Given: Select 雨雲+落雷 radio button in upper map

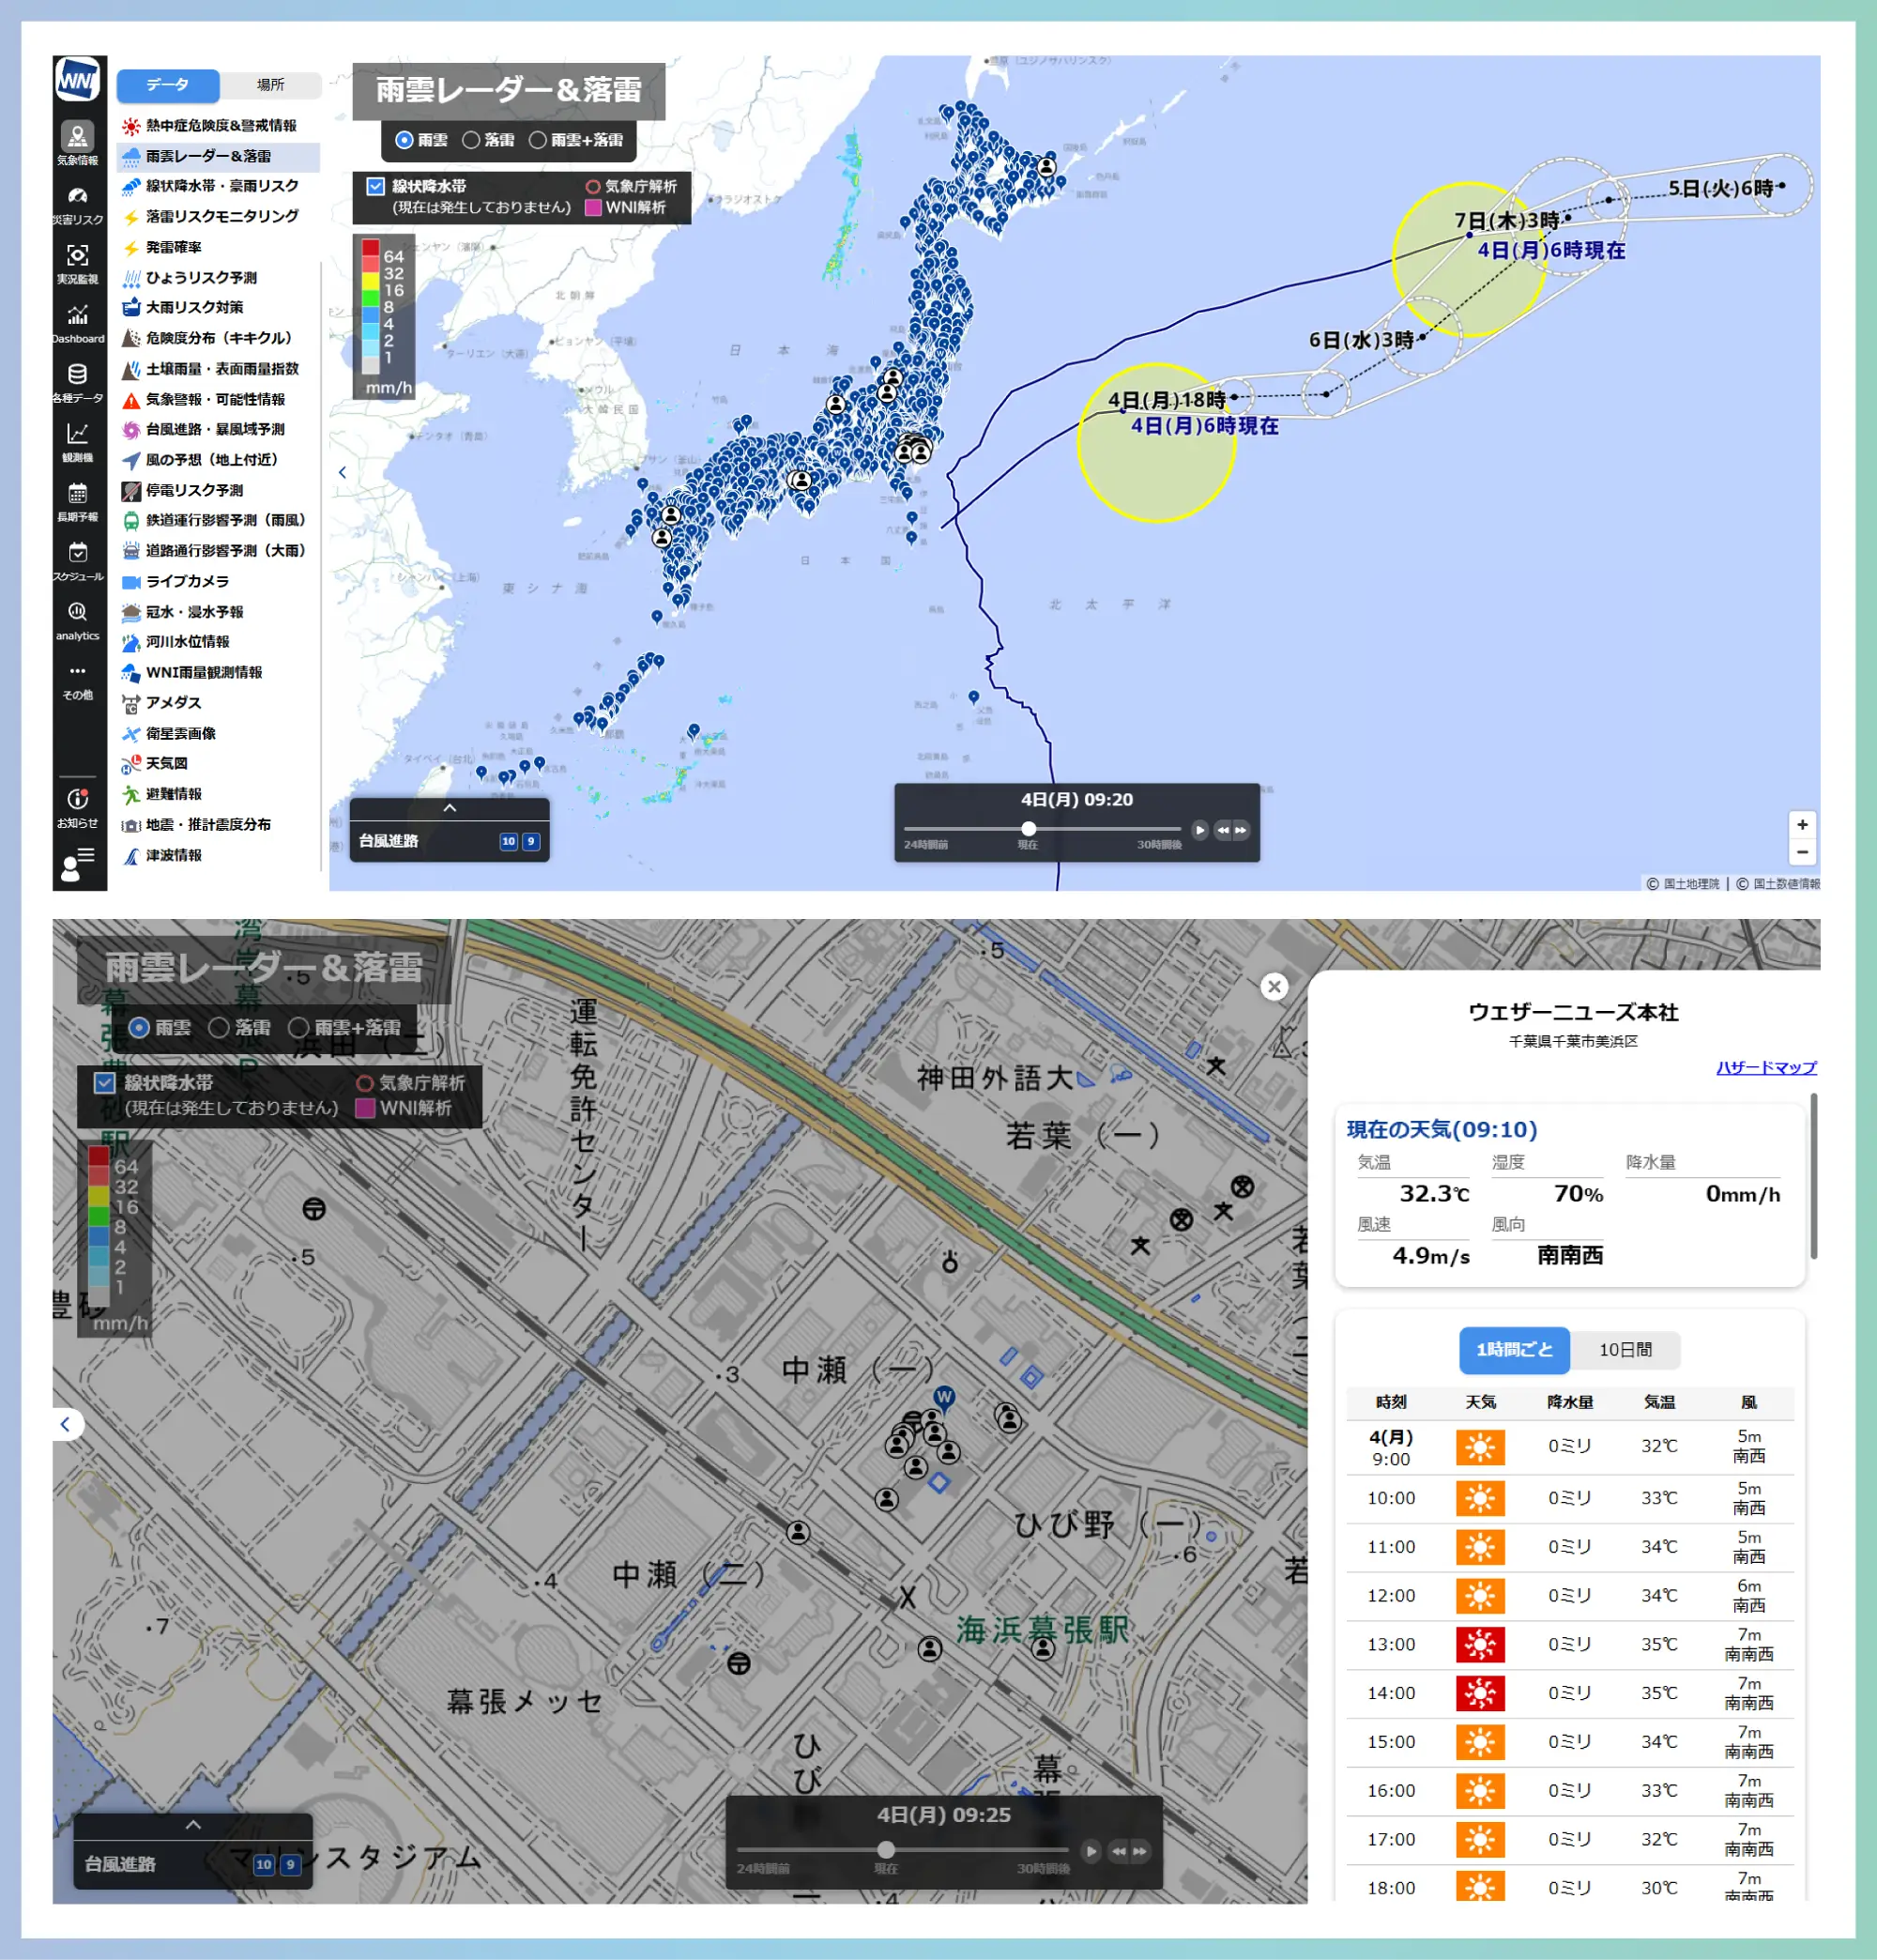Looking at the screenshot, I should click(537, 140).
